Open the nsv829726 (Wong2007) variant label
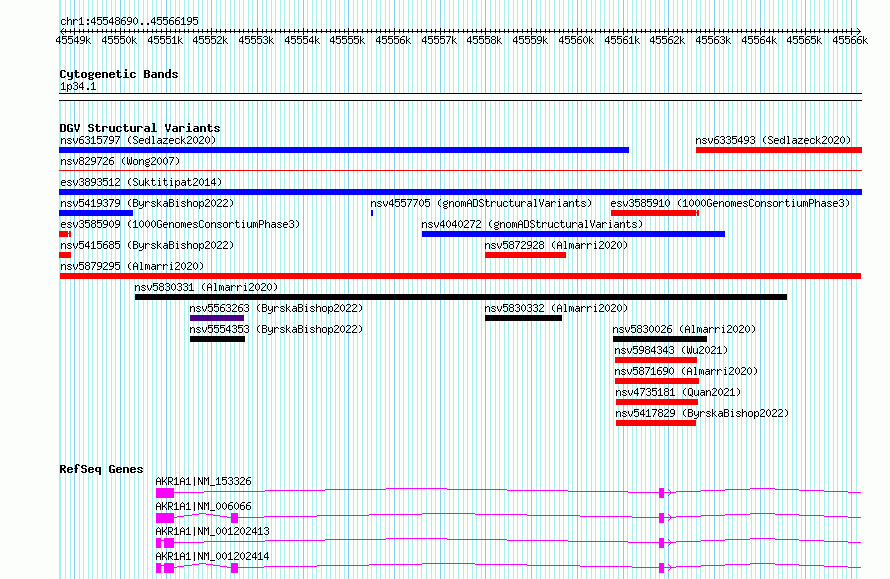This screenshot has height=579, width=890. click(120, 161)
